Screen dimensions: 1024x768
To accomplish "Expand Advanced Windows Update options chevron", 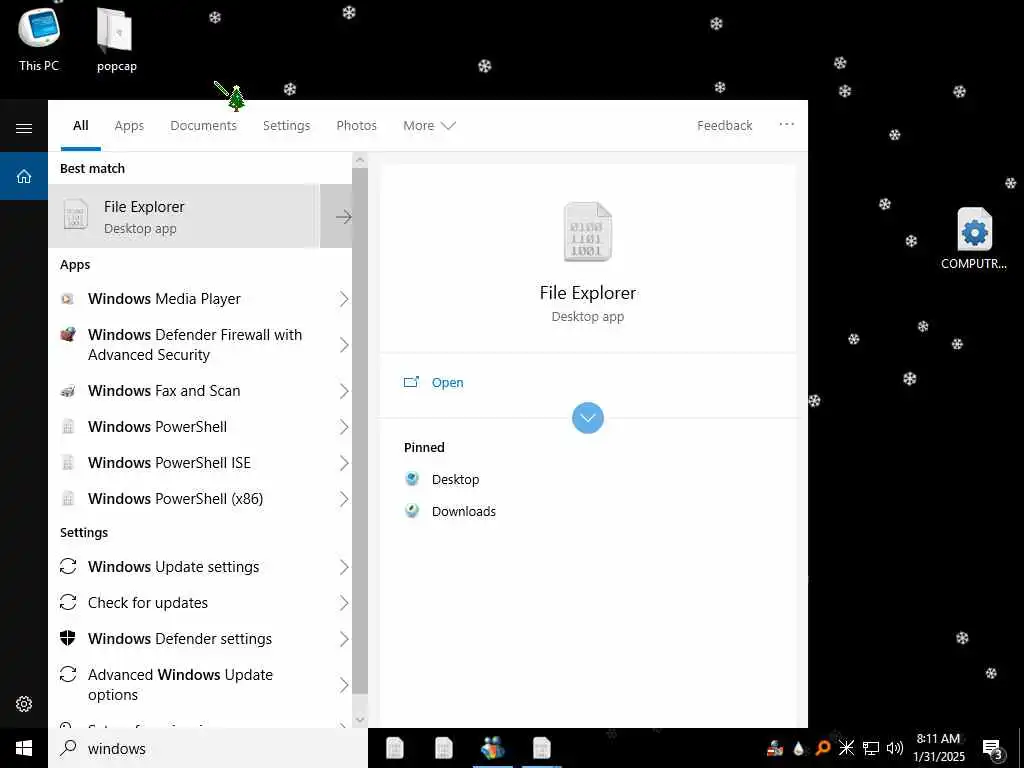I will [344, 685].
